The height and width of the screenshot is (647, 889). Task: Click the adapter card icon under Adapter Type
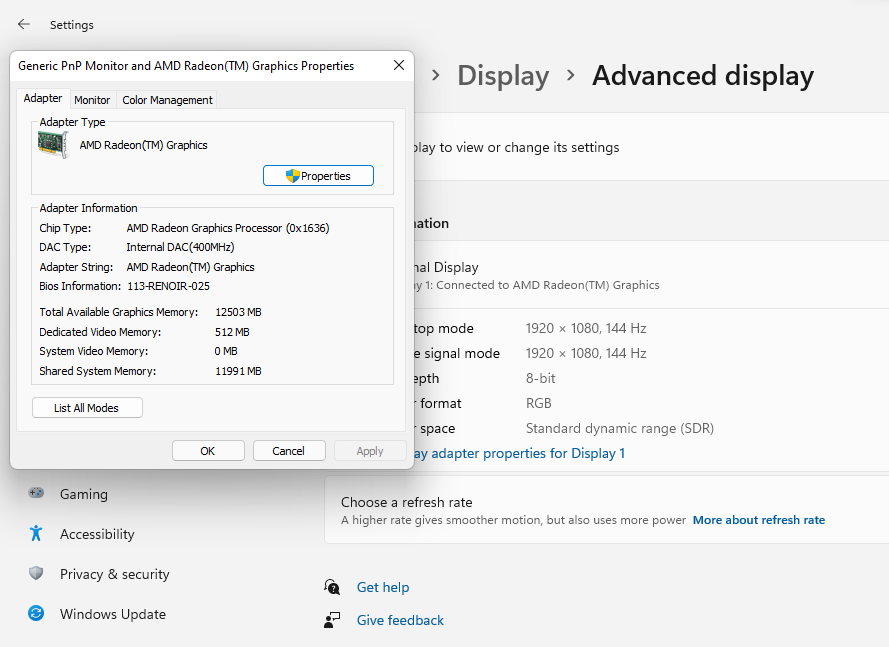click(x=53, y=145)
